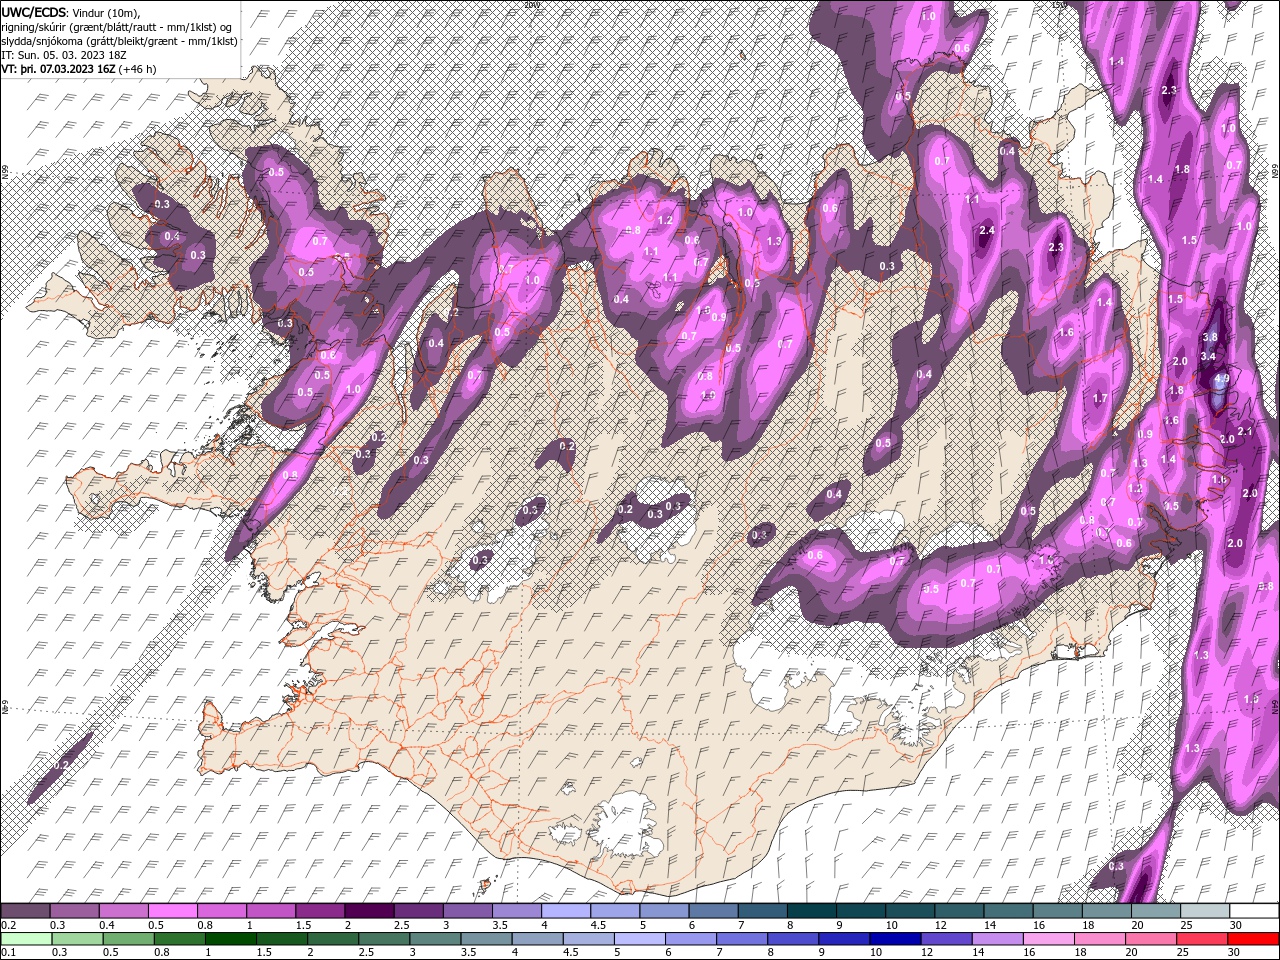Click the 30 label on the red rain scale
Viewport: 1280px width, 960px height.
click(1235, 953)
